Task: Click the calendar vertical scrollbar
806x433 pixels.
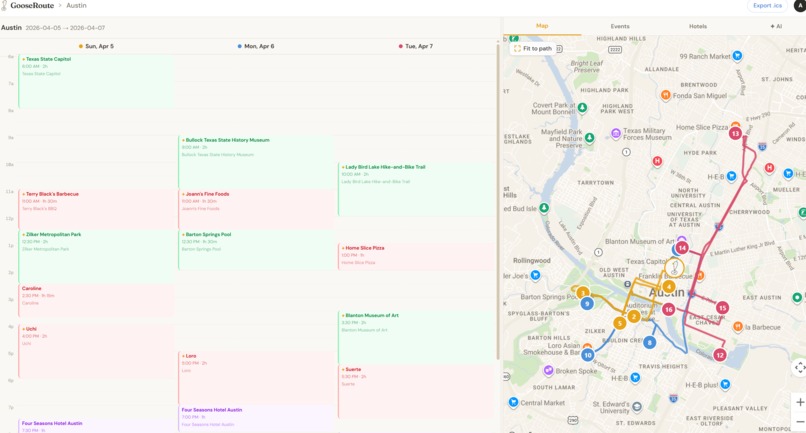Action: point(498,203)
